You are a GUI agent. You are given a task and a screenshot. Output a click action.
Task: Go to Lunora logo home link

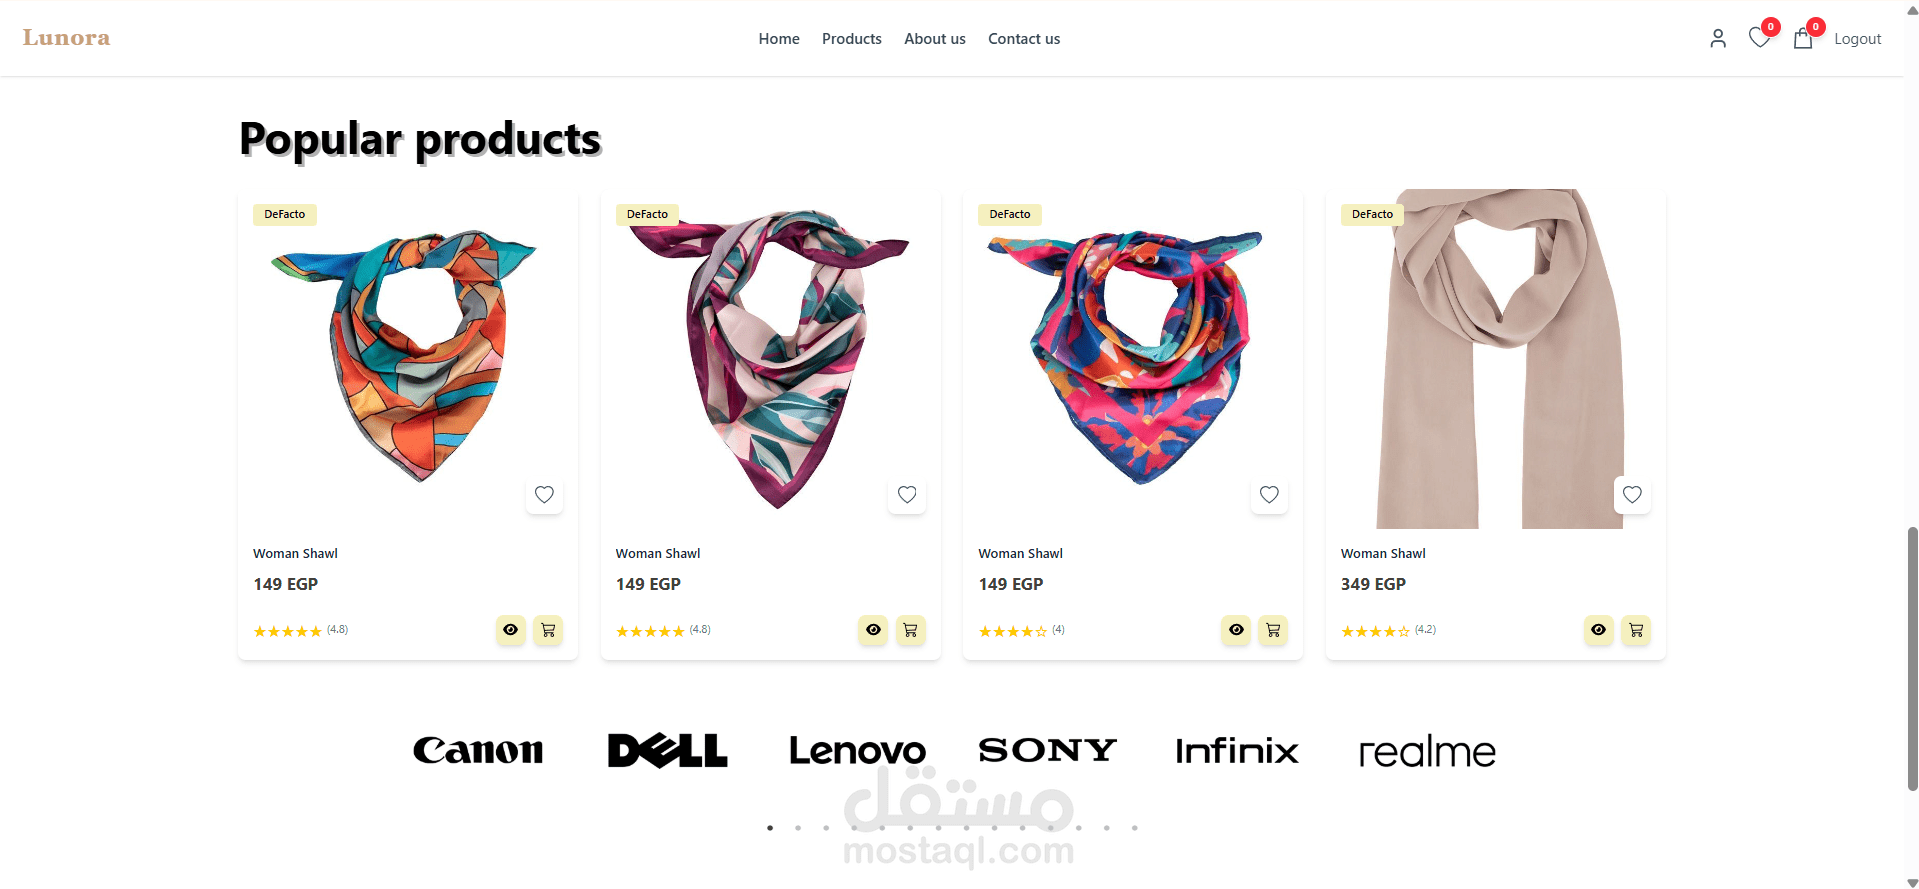[67, 38]
